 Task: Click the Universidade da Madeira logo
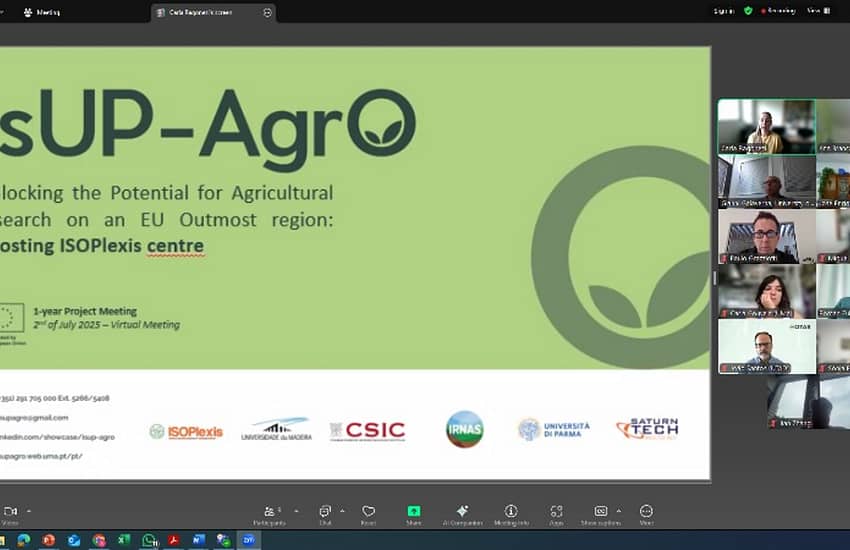coord(276,429)
